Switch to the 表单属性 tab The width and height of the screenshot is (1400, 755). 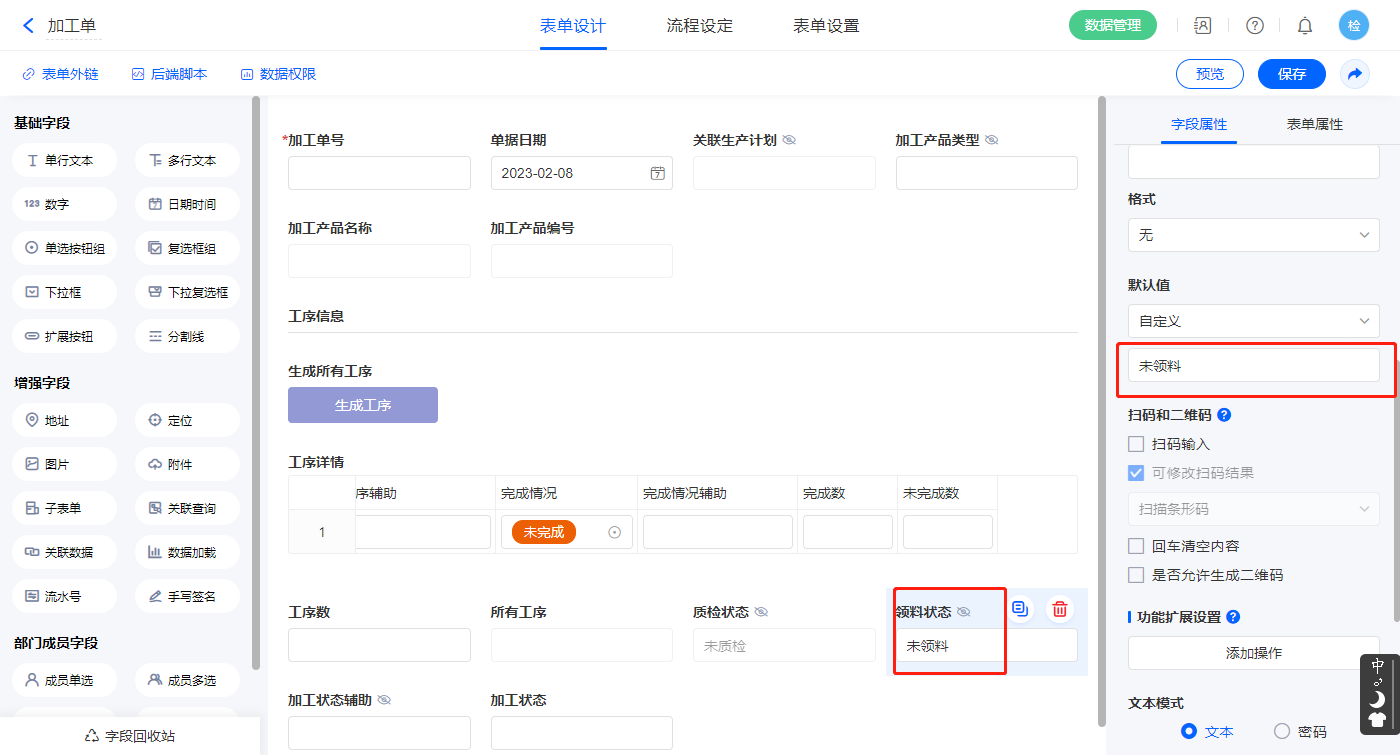1314,124
